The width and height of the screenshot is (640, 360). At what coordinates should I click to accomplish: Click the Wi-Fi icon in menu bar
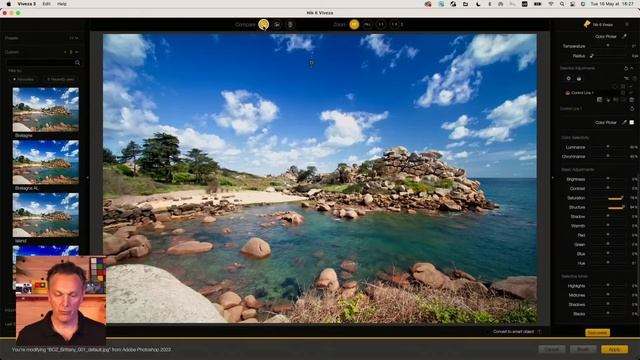(x=551, y=4)
